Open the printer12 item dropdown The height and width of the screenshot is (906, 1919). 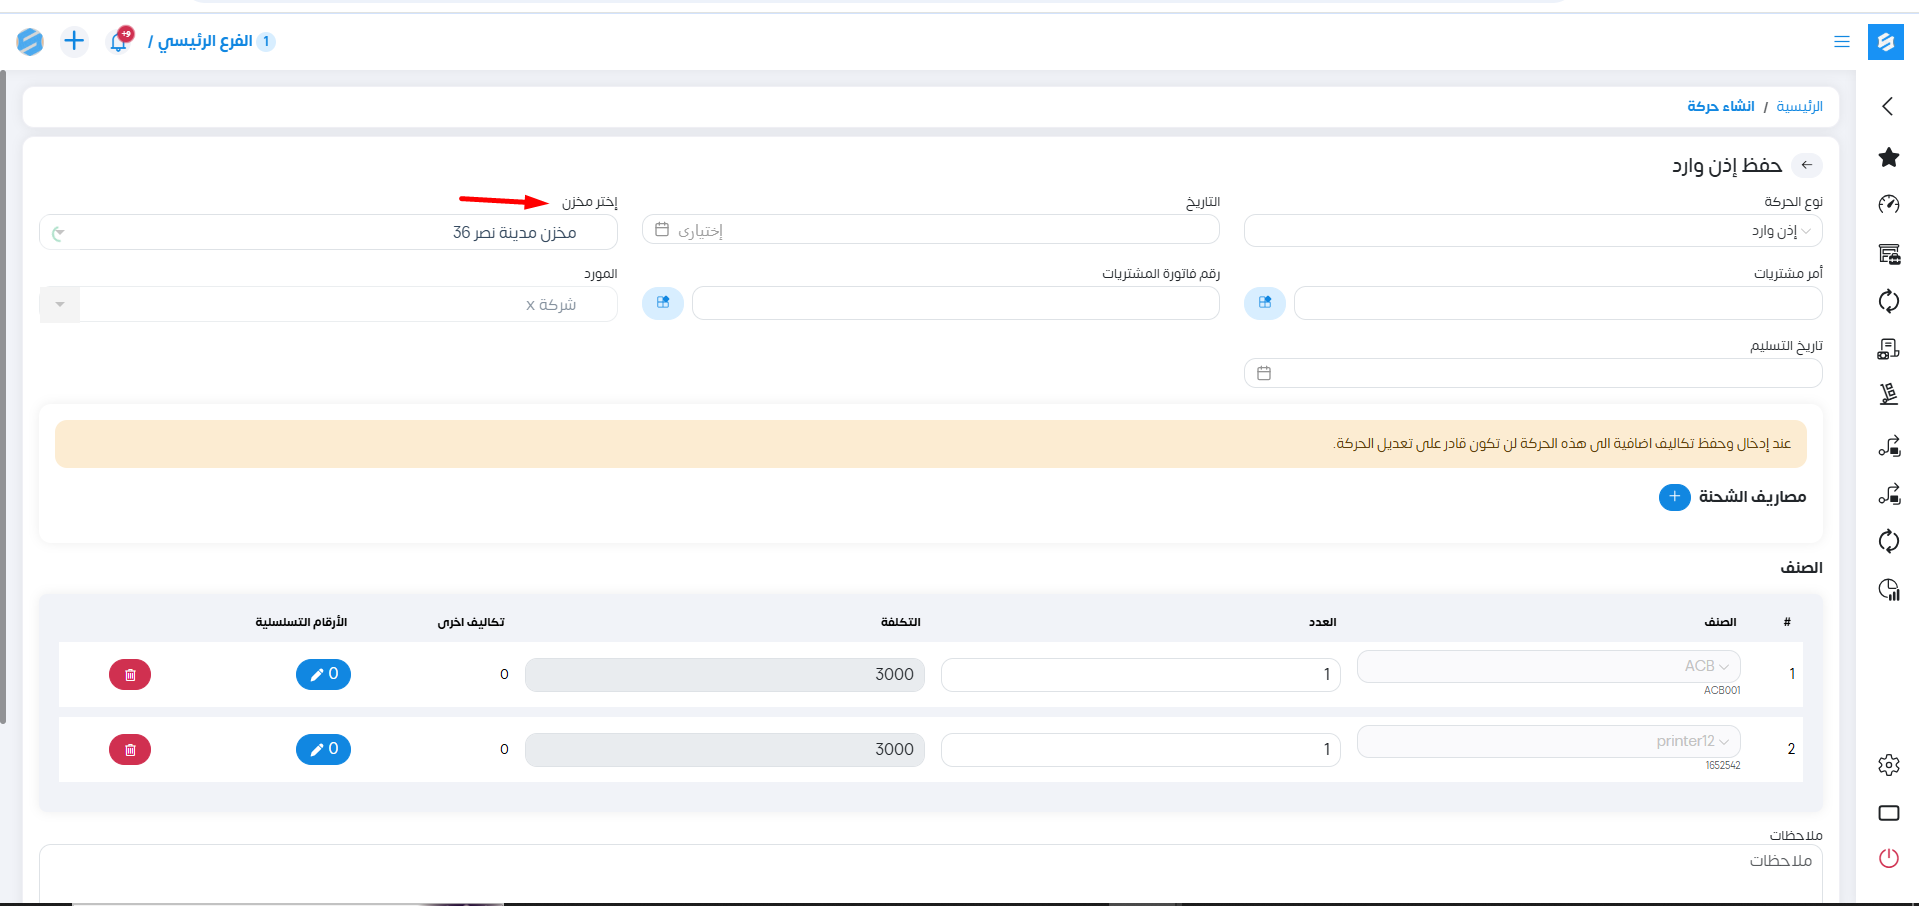(x=1548, y=741)
